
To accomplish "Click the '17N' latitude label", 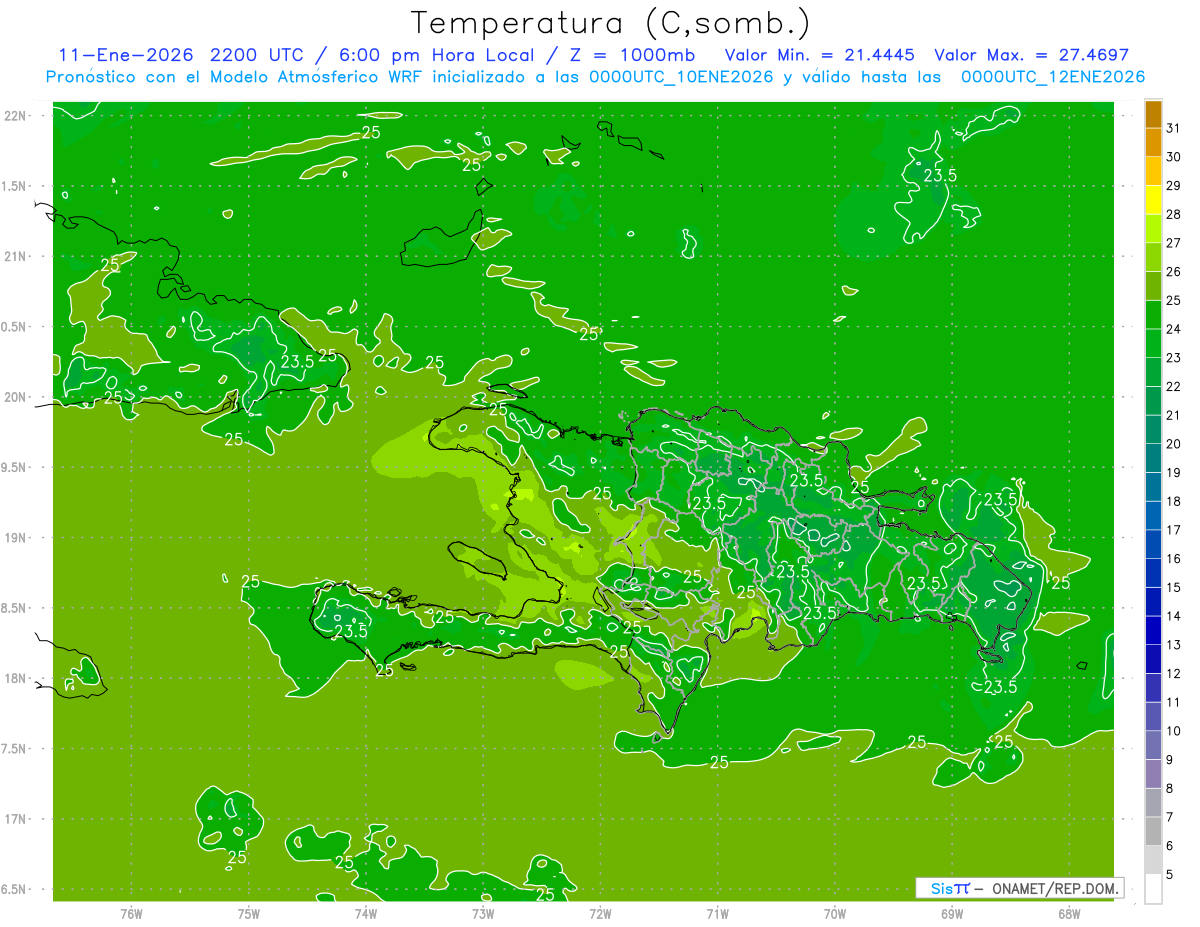I will tap(16, 819).
